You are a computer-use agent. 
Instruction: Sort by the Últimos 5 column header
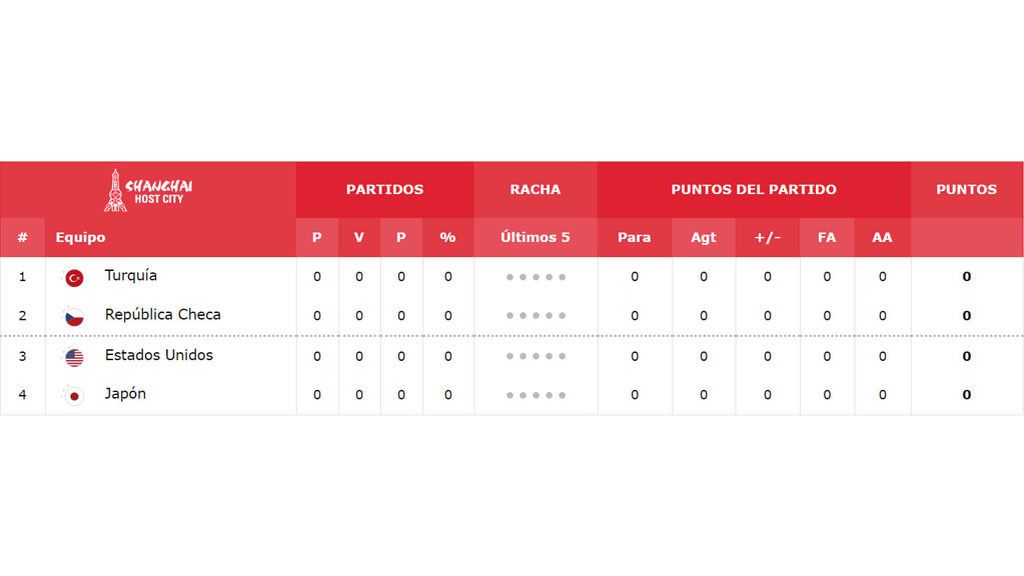click(536, 237)
